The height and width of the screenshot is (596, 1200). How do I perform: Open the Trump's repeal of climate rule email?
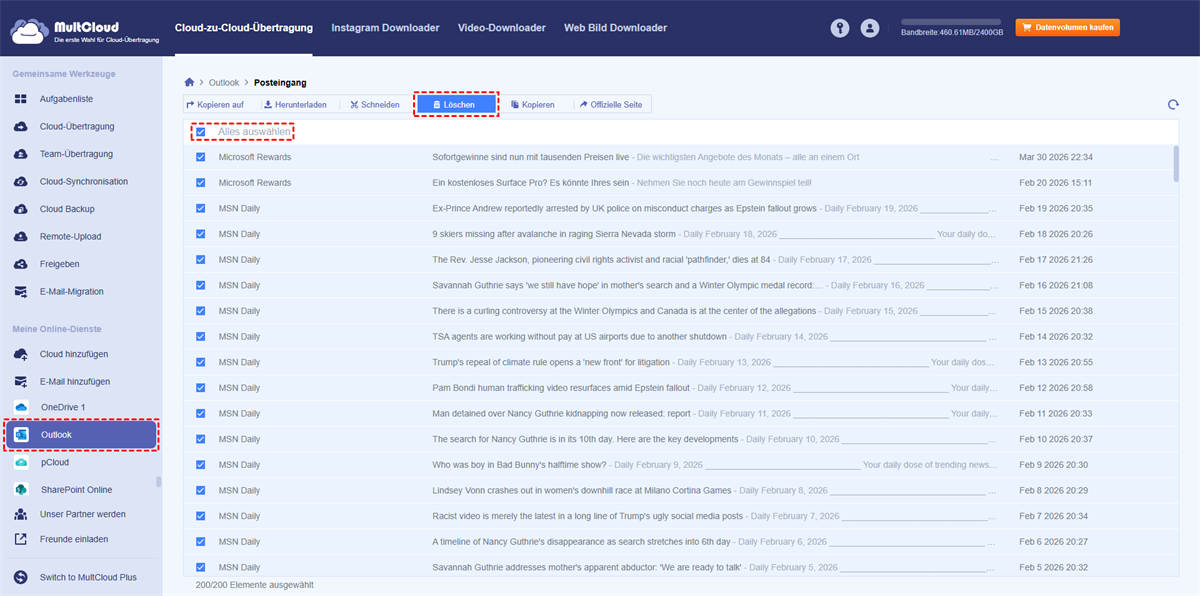(x=552, y=362)
